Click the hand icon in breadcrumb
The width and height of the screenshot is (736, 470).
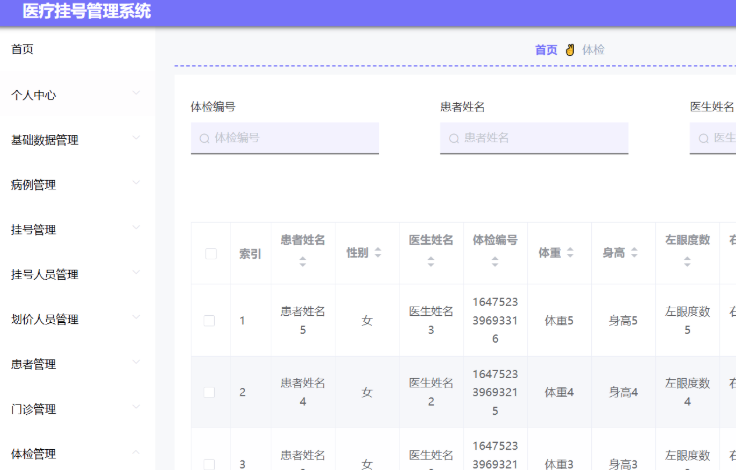(x=570, y=50)
